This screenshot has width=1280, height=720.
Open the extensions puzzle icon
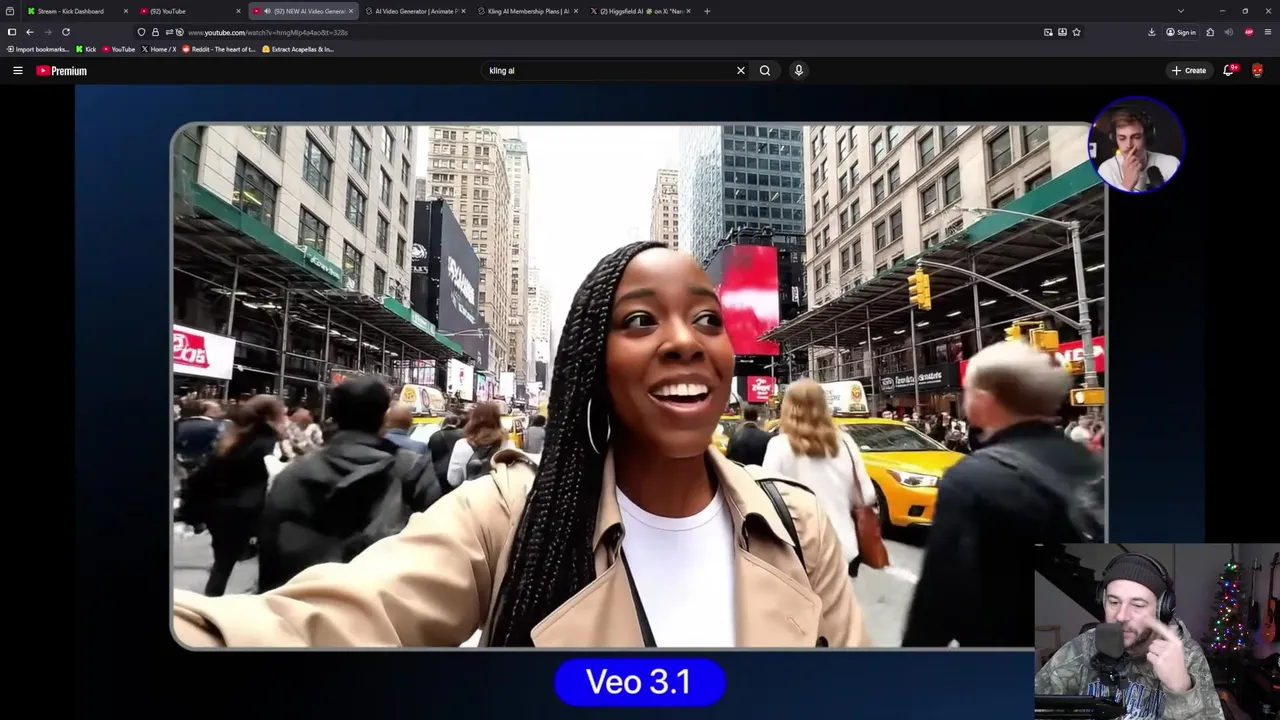1210,32
